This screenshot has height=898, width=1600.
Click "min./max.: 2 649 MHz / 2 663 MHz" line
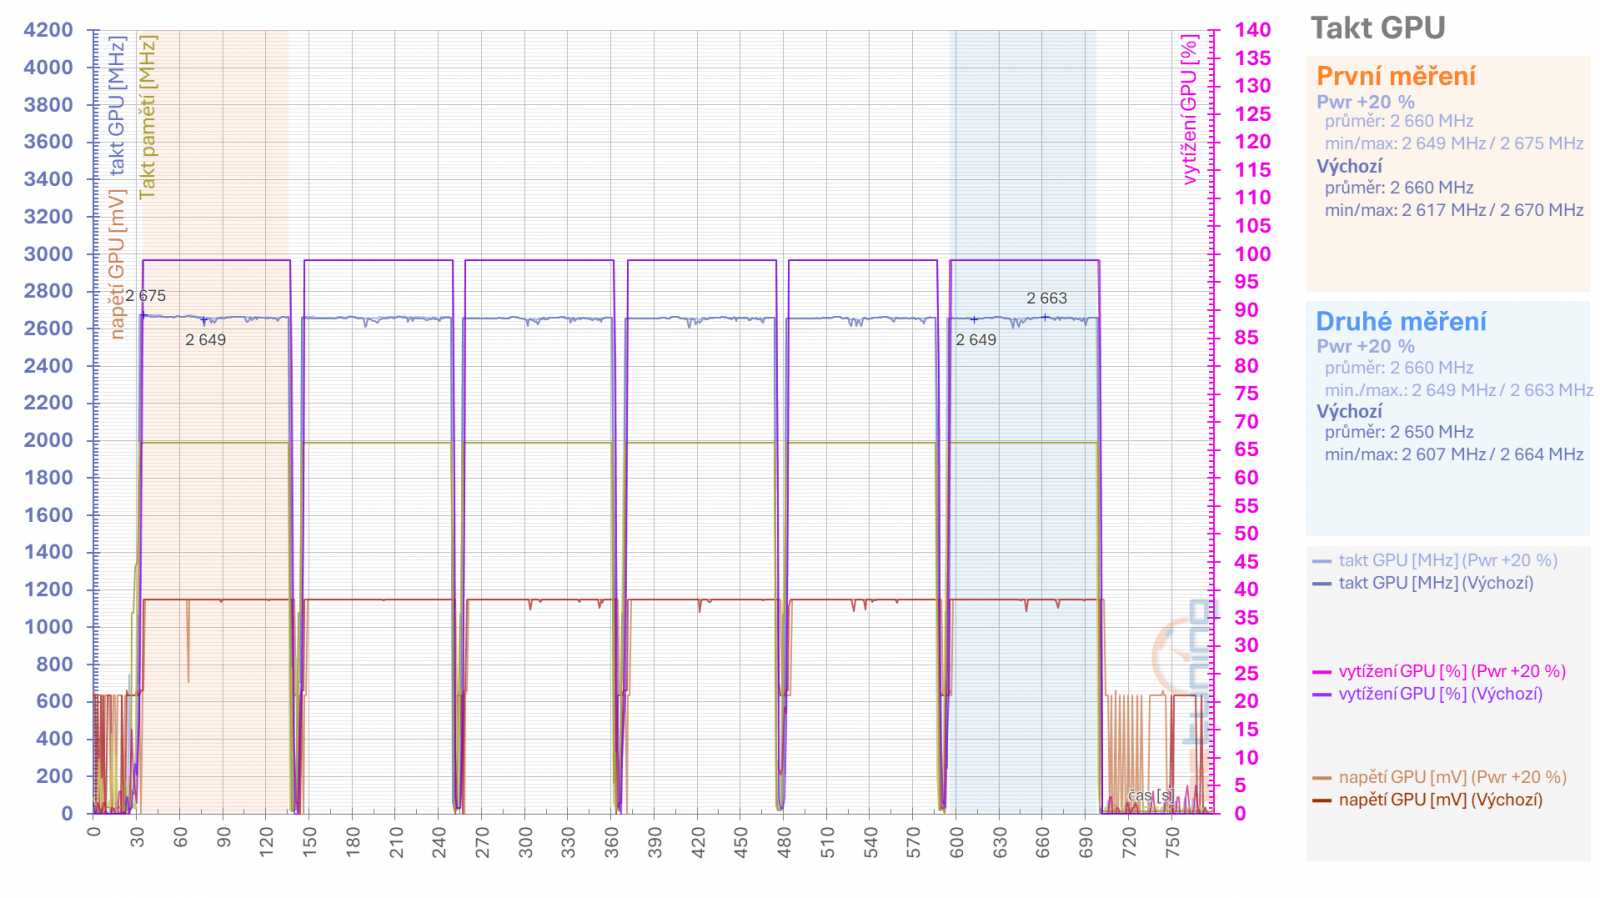point(1459,390)
